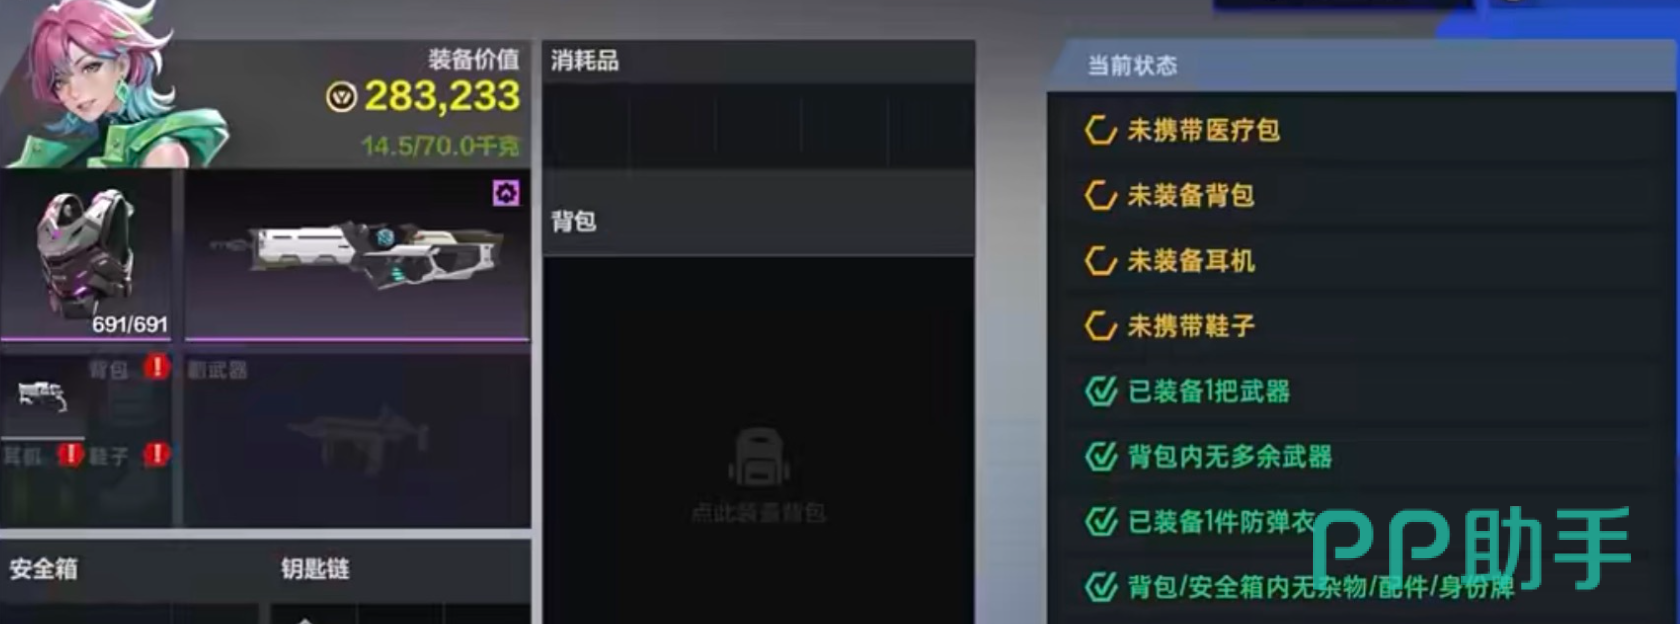Click the 安全箱 safe box label
1680x624 pixels.
click(44, 569)
